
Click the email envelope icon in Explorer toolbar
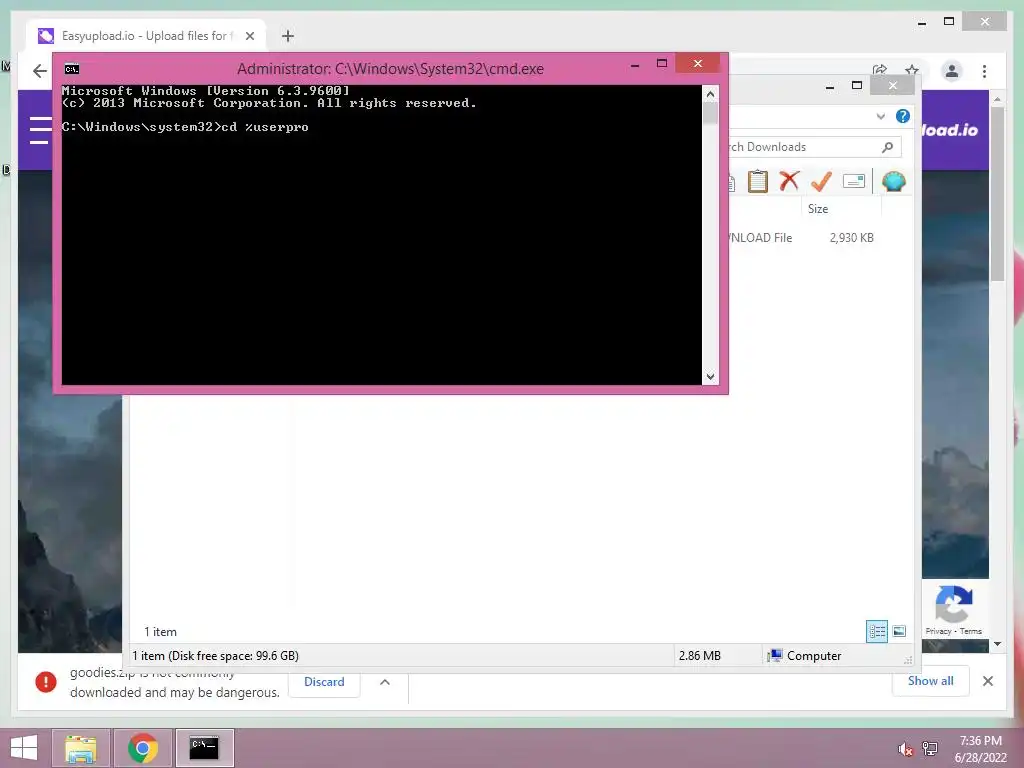tap(854, 181)
